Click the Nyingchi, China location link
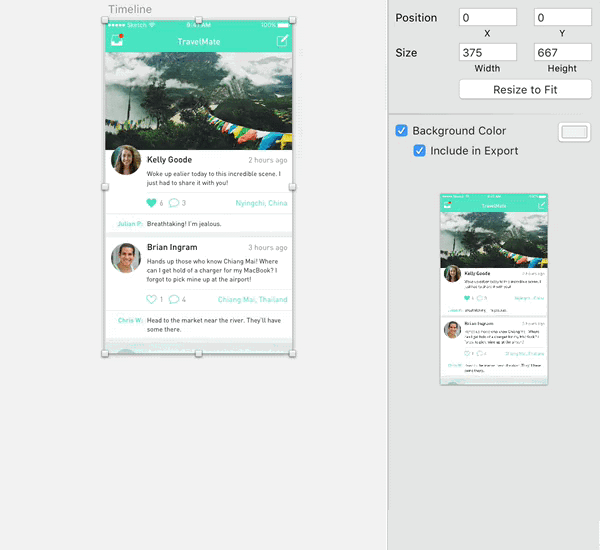 [261, 203]
